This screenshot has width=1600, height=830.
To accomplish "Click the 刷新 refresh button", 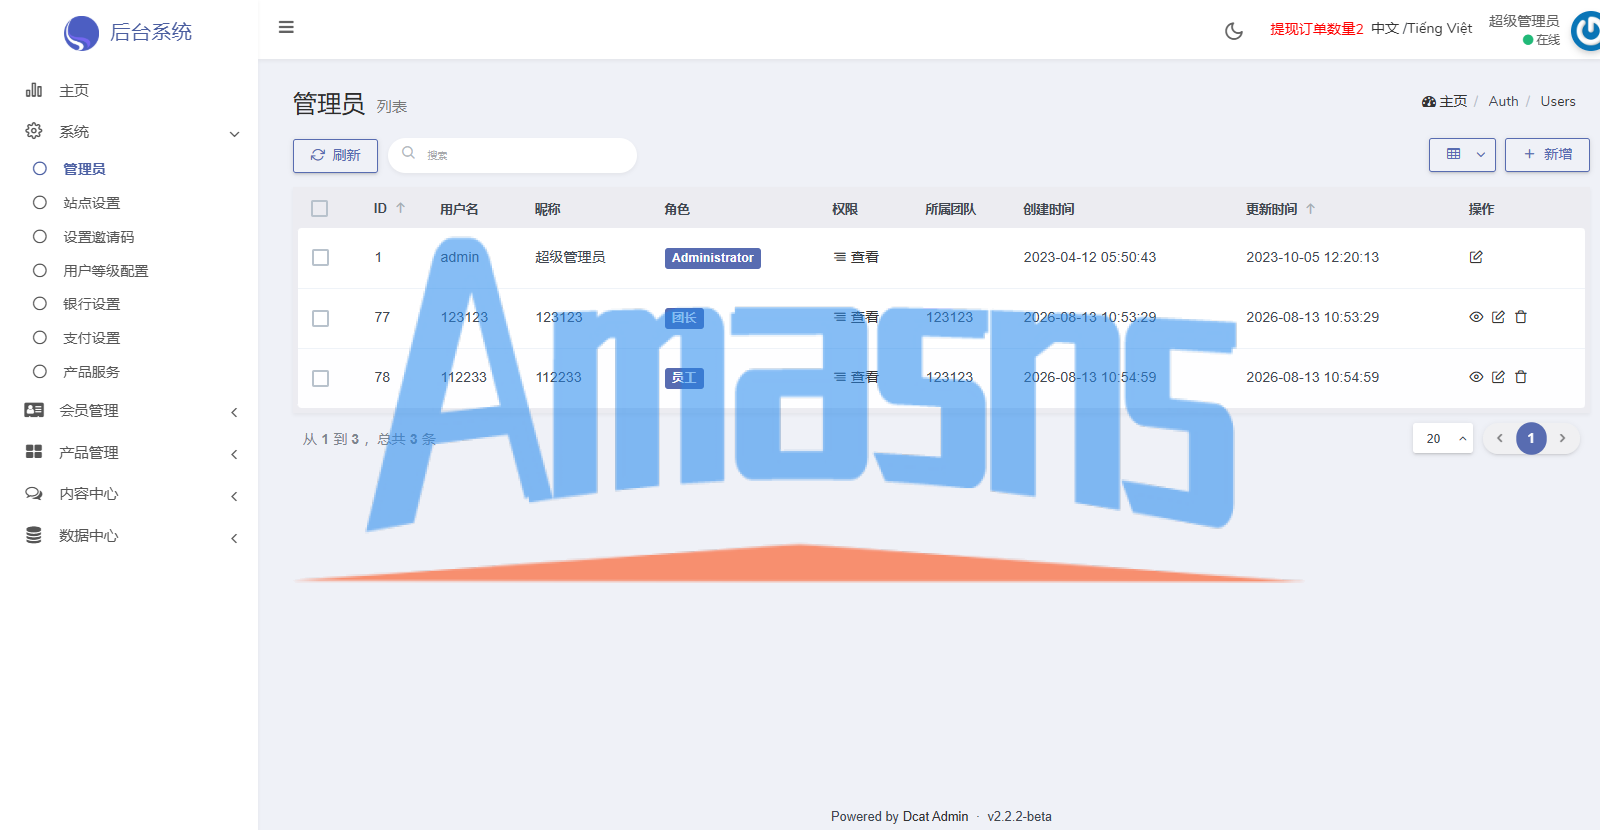I will [335, 155].
